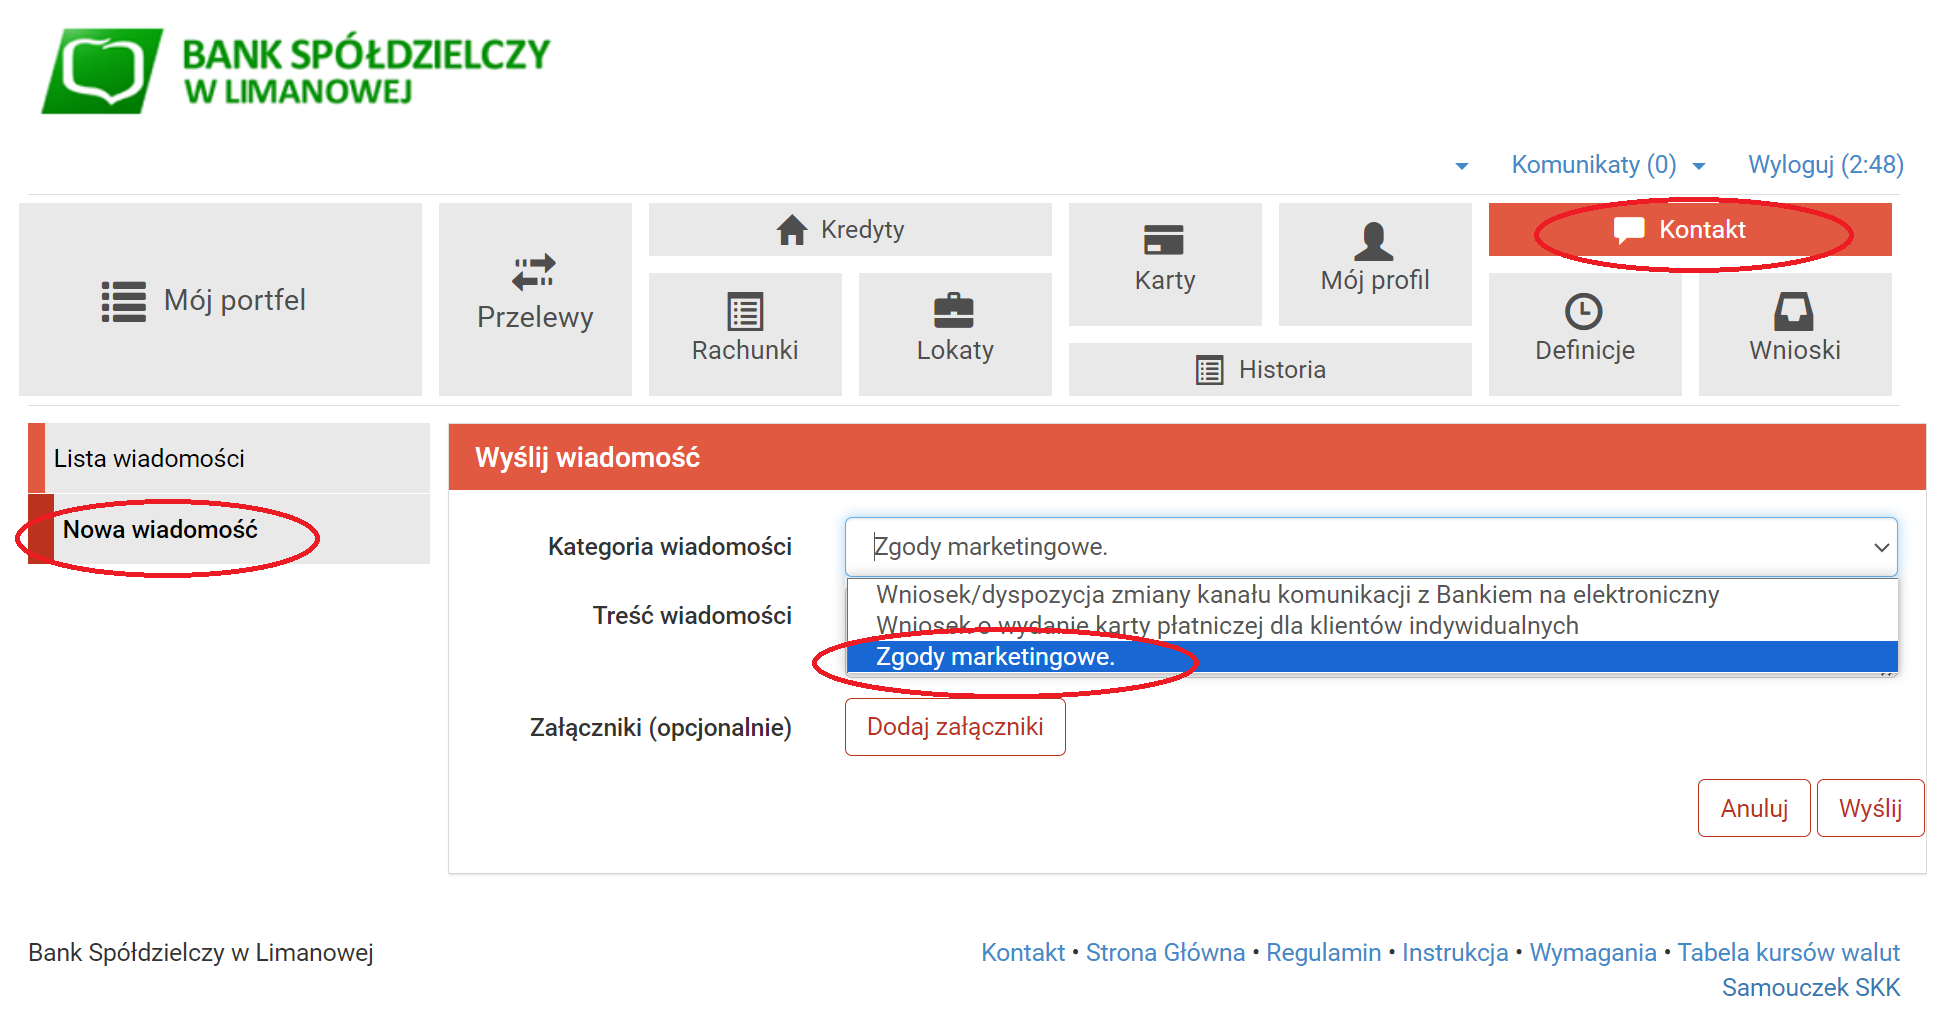The width and height of the screenshot is (1942, 1036).
Task: Open Historia list icon tile
Action: pyautogui.click(x=1210, y=370)
